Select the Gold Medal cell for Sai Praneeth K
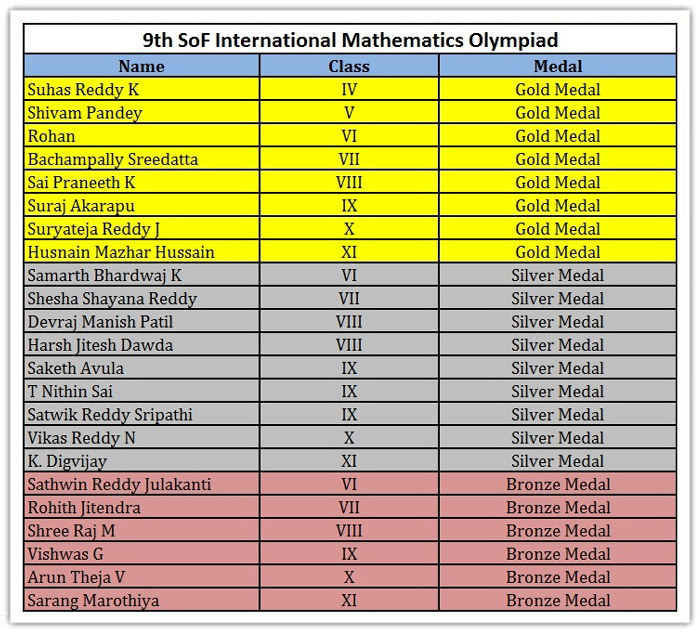Screen dimensions: 700x633 [557, 182]
